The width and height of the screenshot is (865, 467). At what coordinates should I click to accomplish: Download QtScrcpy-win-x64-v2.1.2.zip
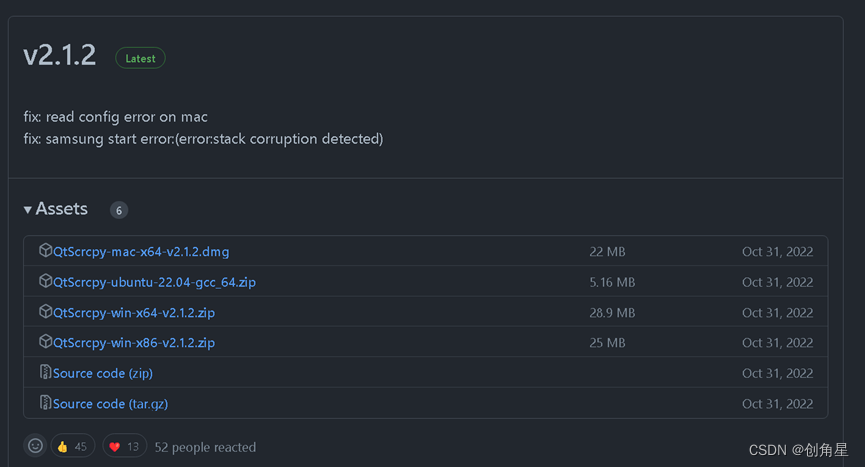(x=134, y=313)
